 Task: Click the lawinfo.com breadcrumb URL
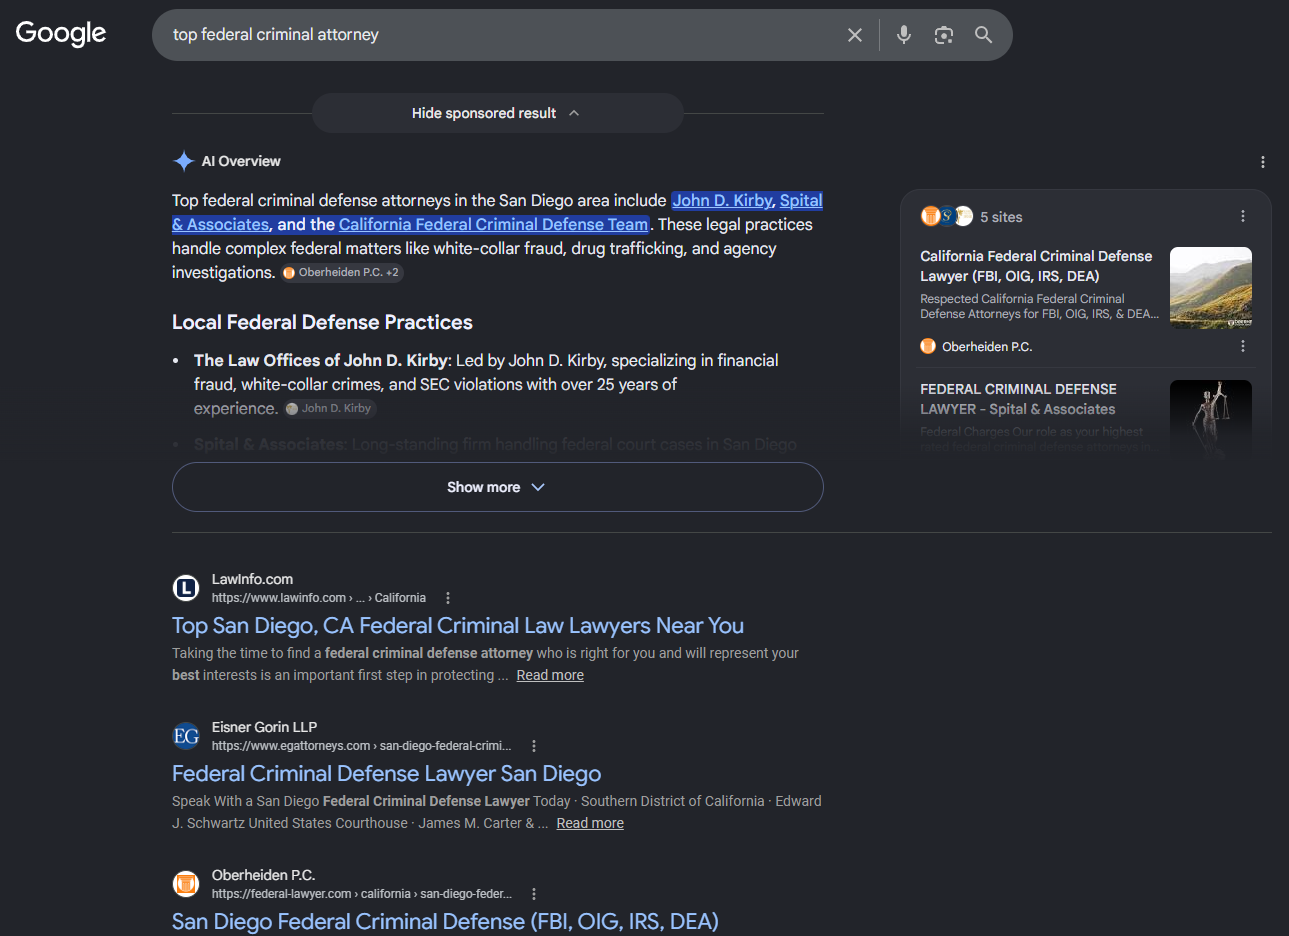pos(319,598)
